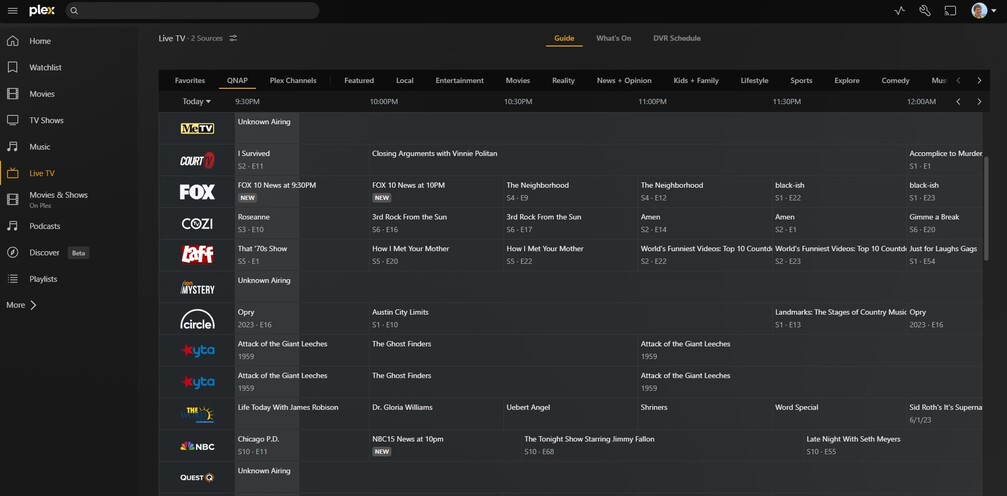1007x496 pixels.
Task: Go to earlier guide time with left arrow
Action: click(958, 102)
